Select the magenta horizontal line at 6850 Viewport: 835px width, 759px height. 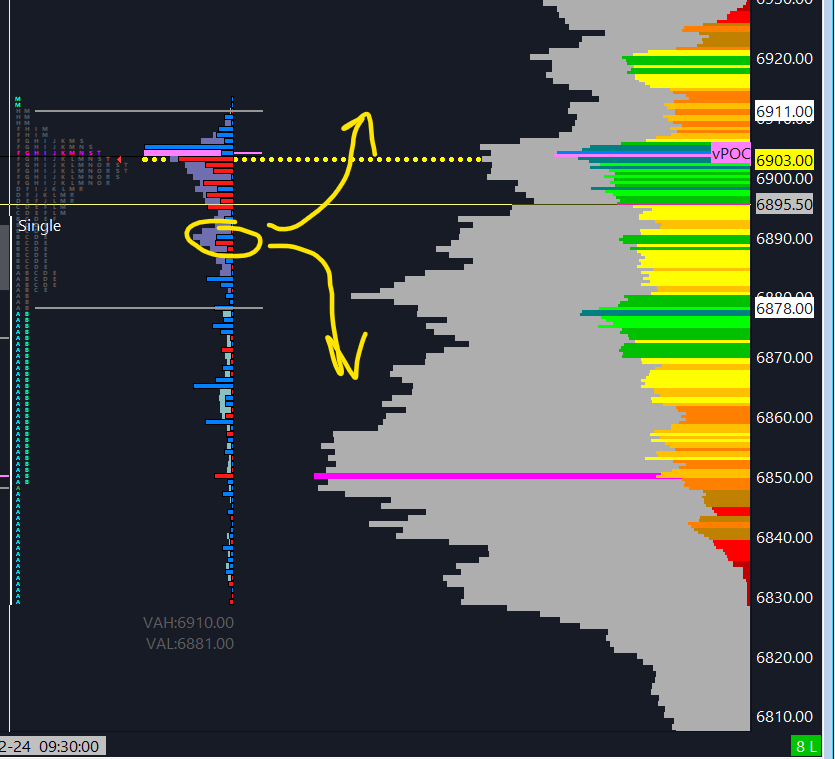487,476
